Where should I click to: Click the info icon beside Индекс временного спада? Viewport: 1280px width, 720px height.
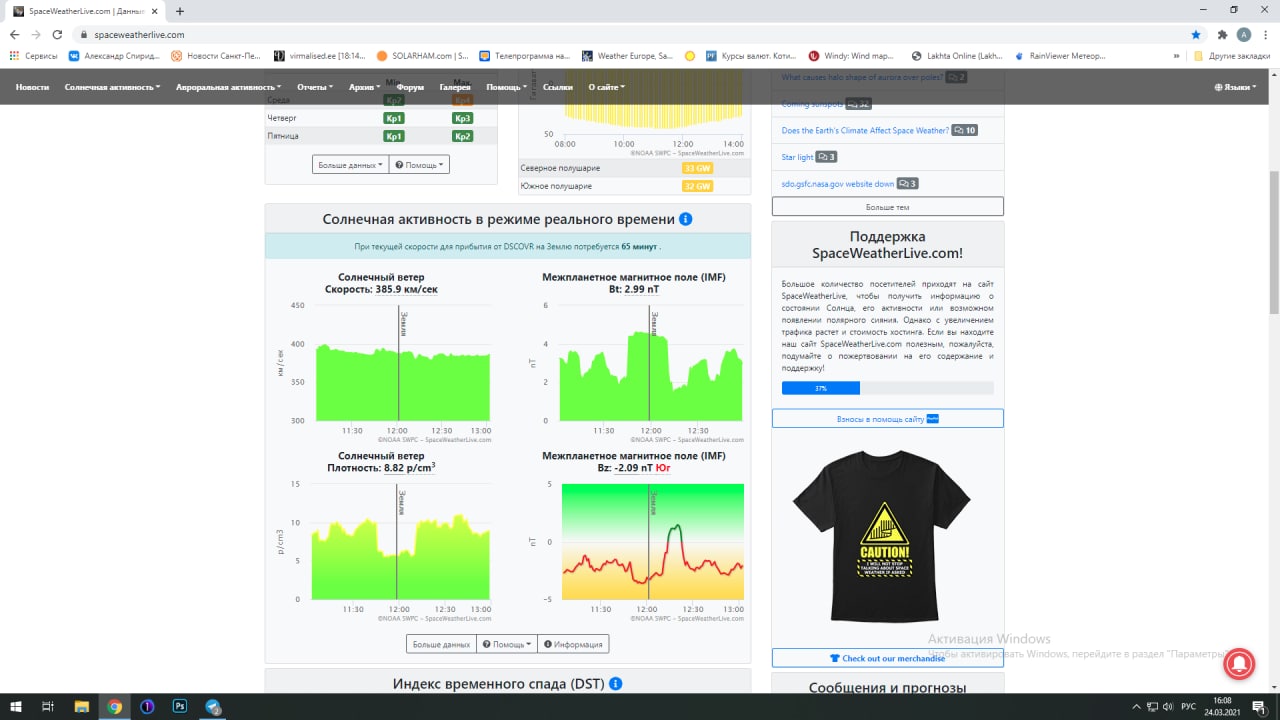(616, 684)
